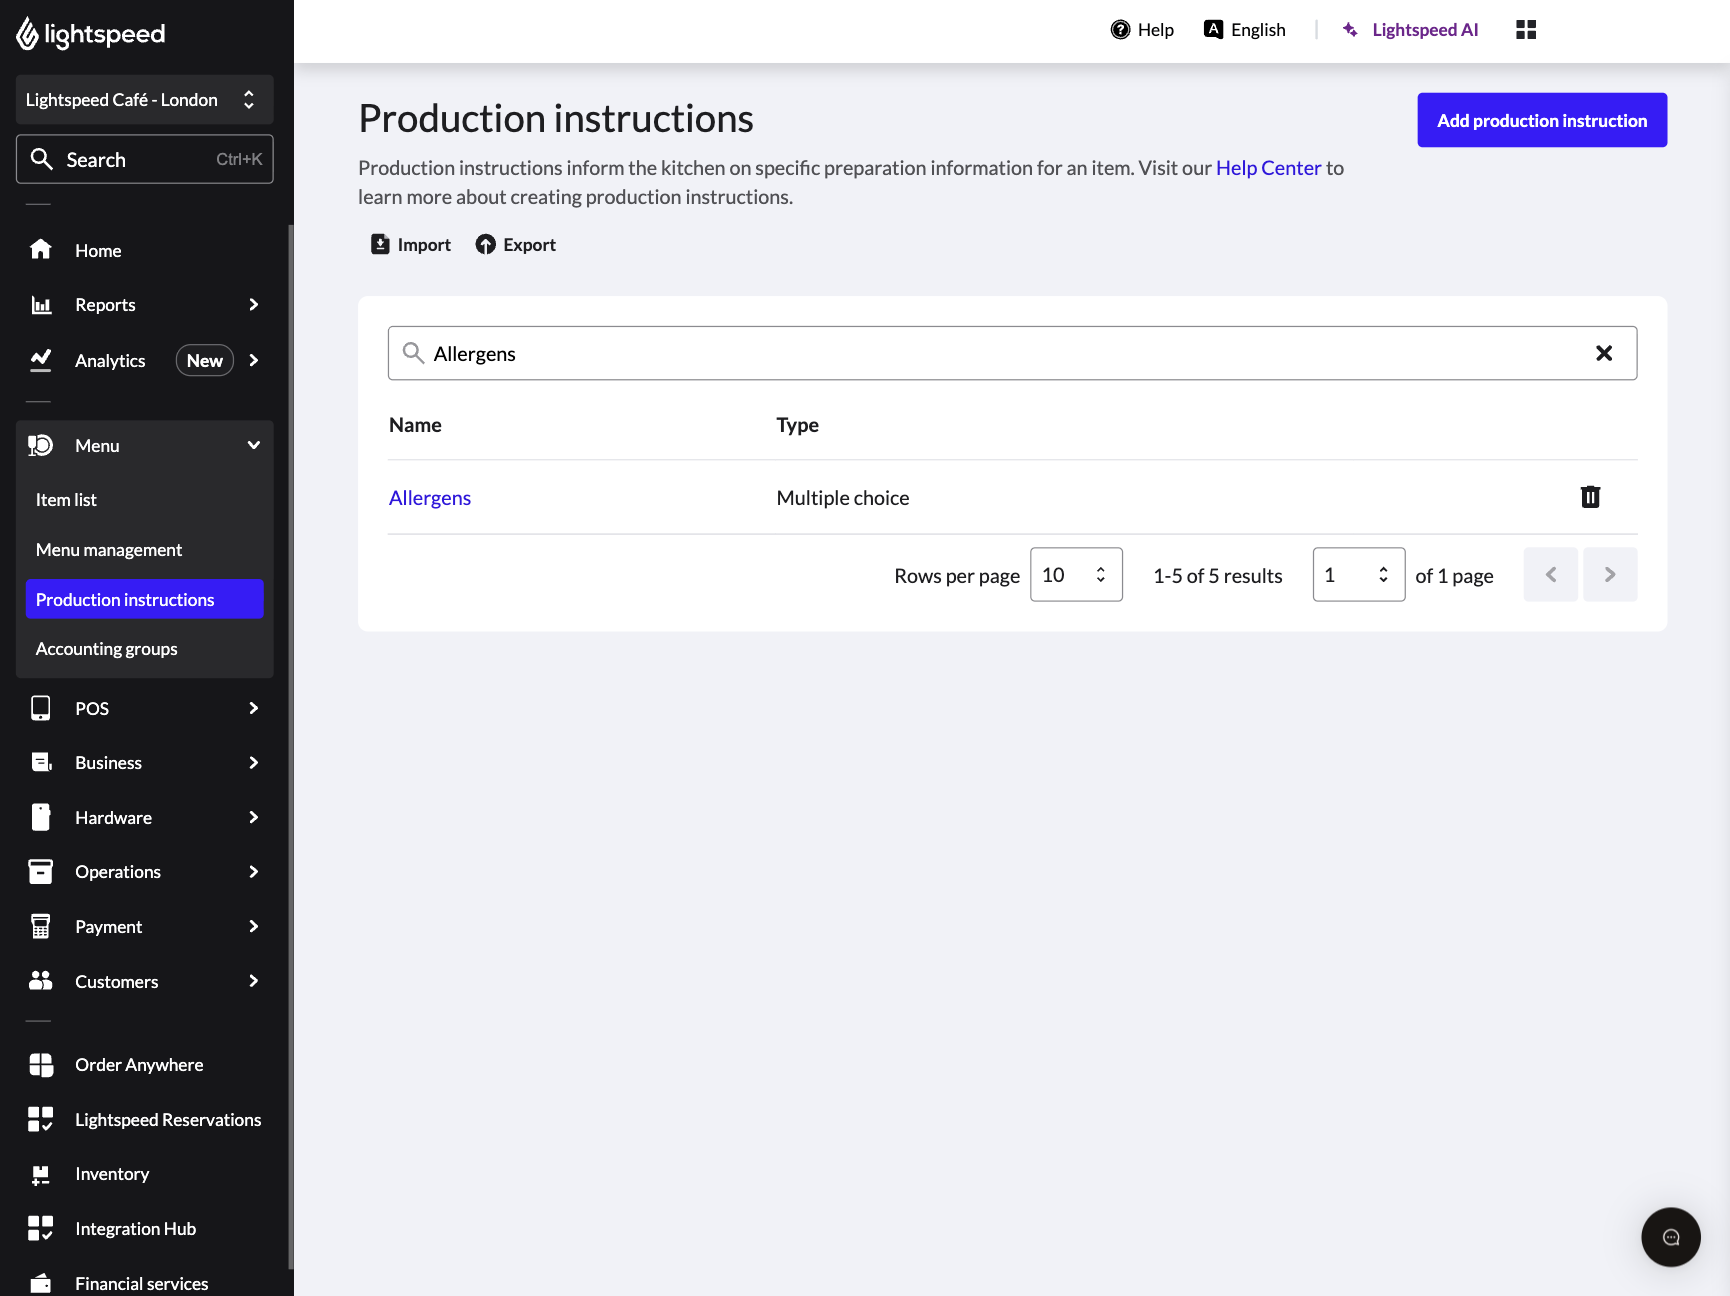
Task: Expand the Analytics submenu chevron
Action: (x=254, y=360)
